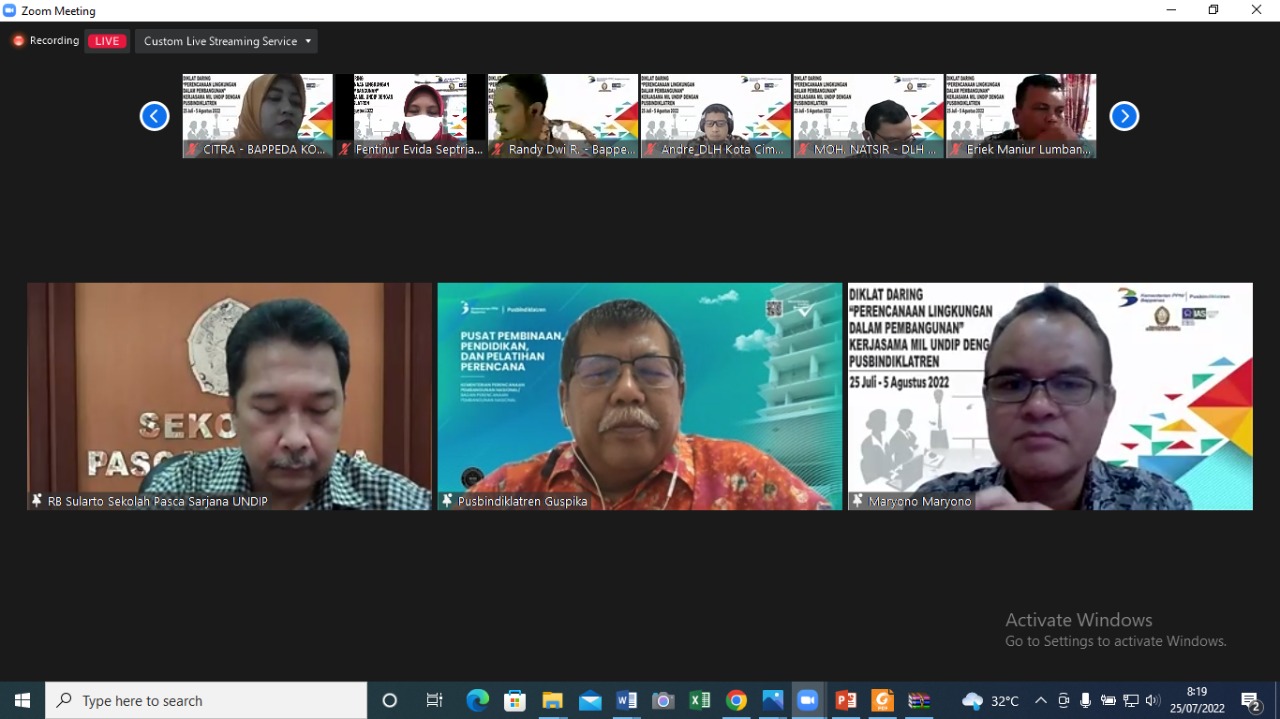Image resolution: width=1280 pixels, height=719 pixels.
Task: Open Google Chrome from the taskbar
Action: point(736,701)
